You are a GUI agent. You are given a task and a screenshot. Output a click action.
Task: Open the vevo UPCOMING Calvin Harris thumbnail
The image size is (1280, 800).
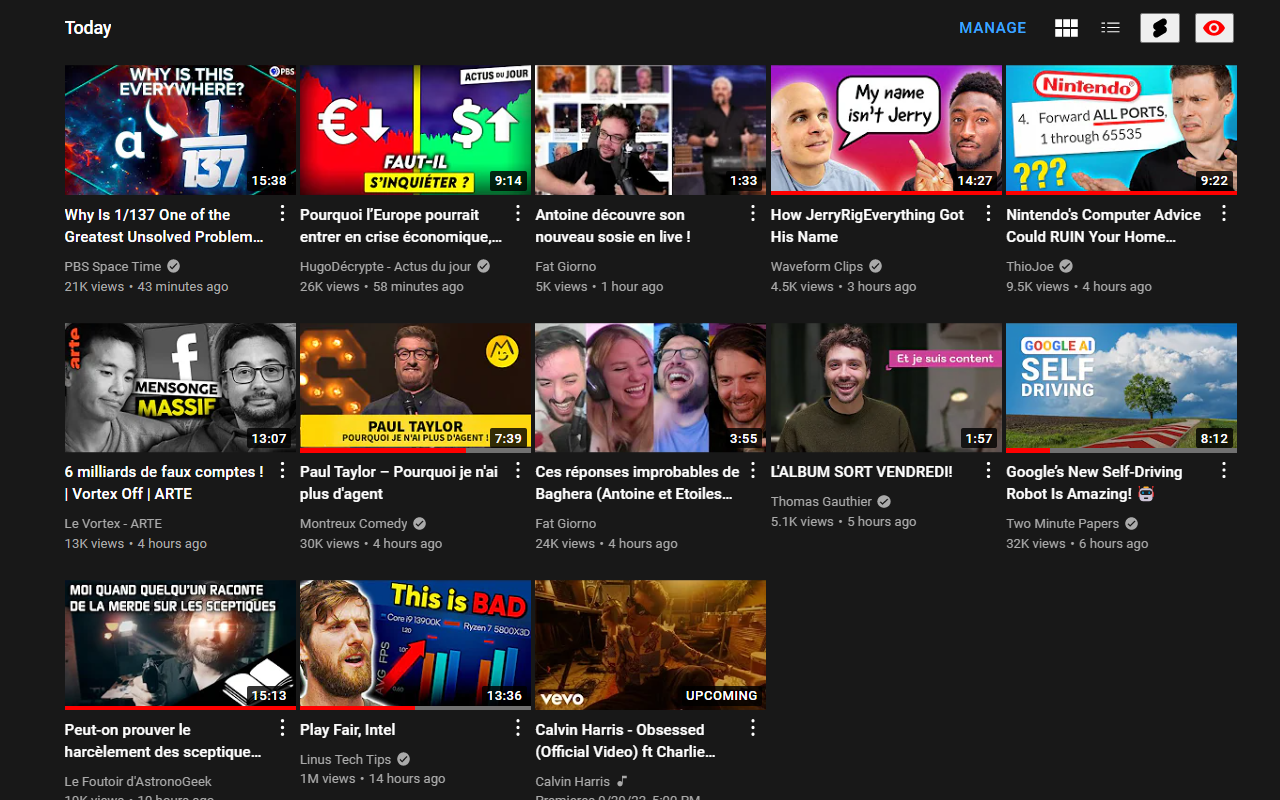click(650, 645)
